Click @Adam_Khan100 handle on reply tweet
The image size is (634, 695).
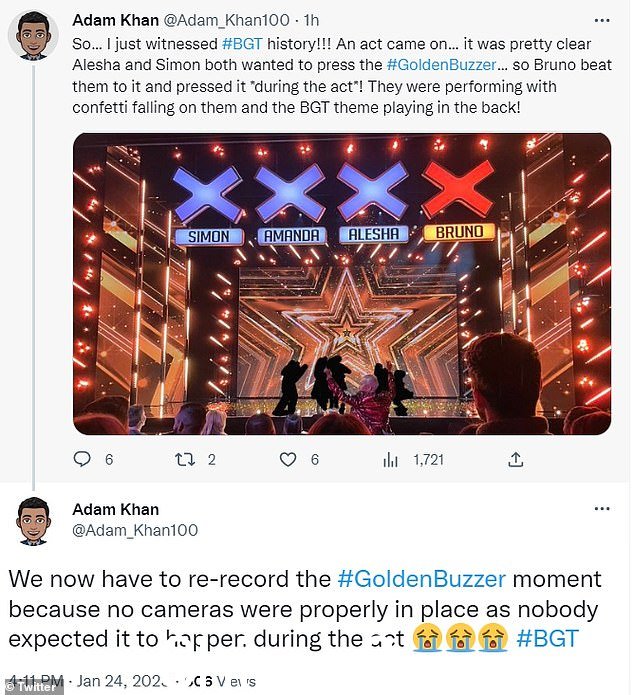click(x=135, y=530)
